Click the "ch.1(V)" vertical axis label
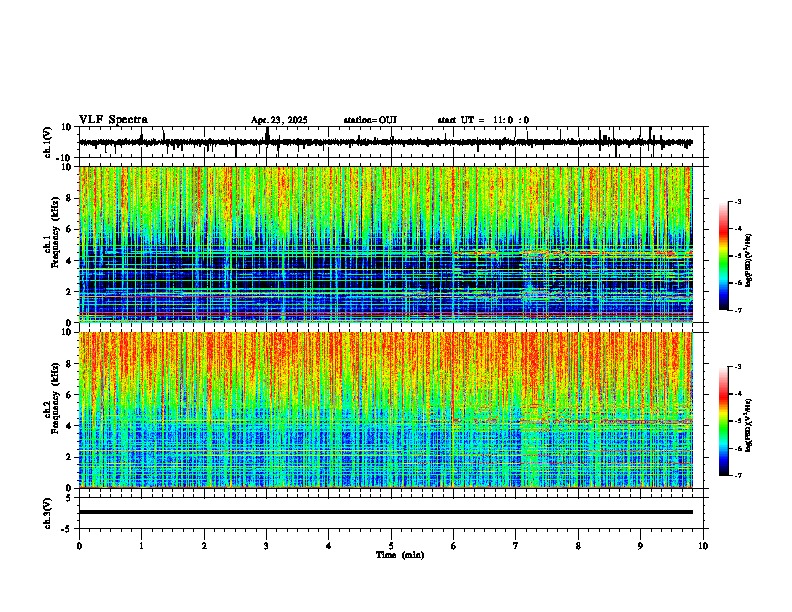The image size is (792, 612). tap(48, 142)
